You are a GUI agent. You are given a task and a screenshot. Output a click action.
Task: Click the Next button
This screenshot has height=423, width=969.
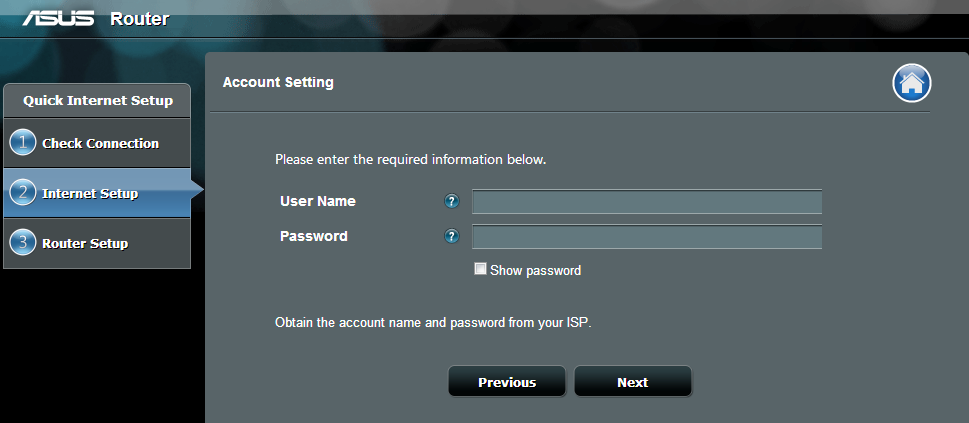[x=633, y=382]
